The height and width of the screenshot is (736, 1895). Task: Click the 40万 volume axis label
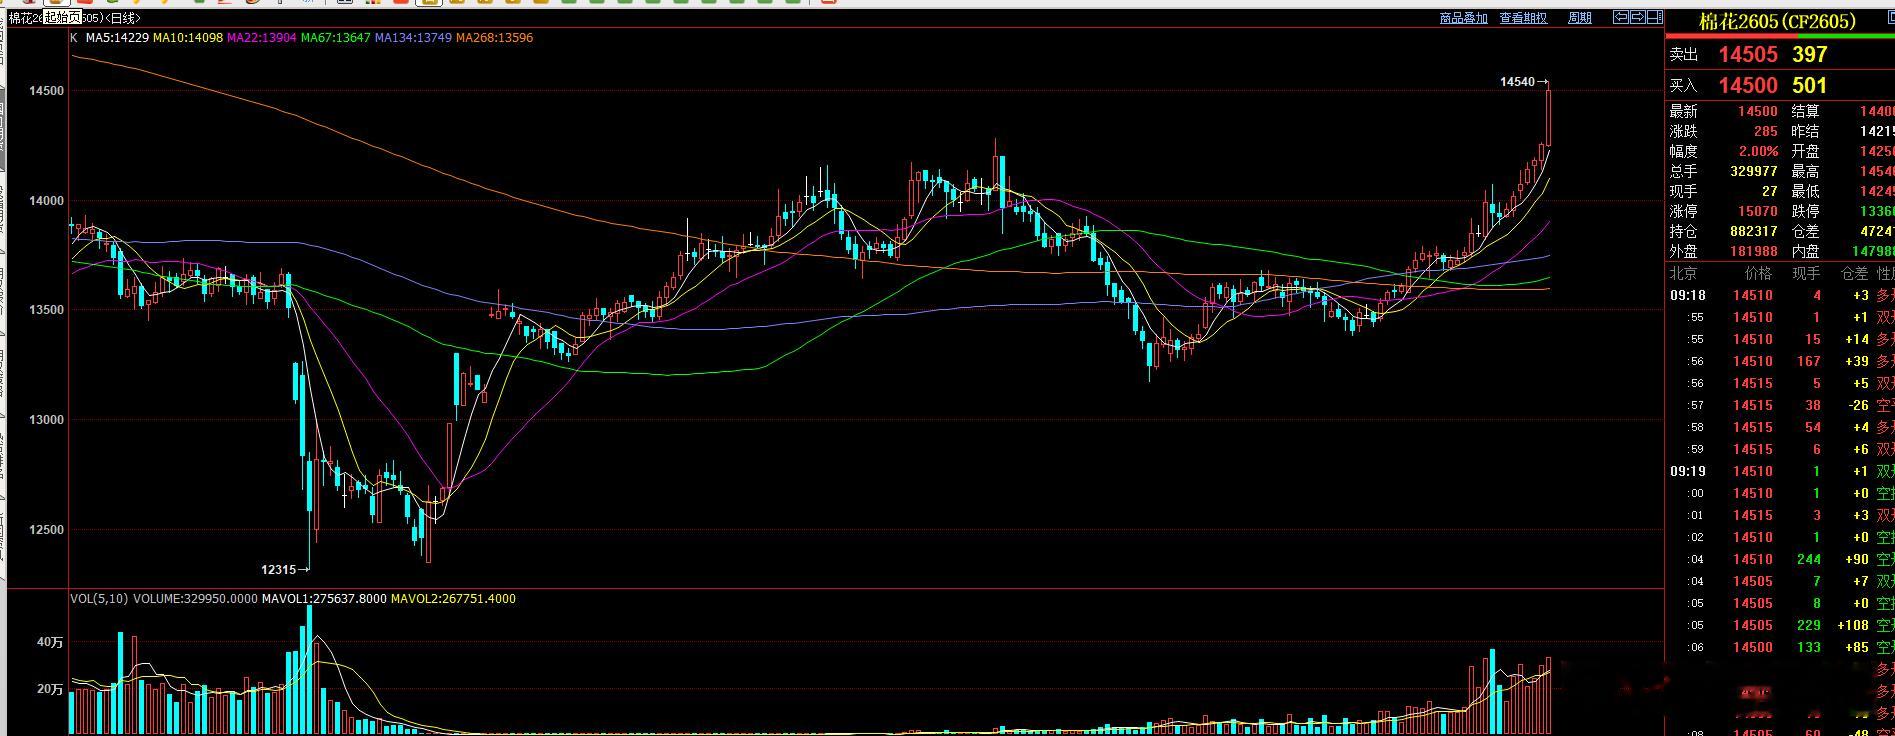click(x=50, y=643)
